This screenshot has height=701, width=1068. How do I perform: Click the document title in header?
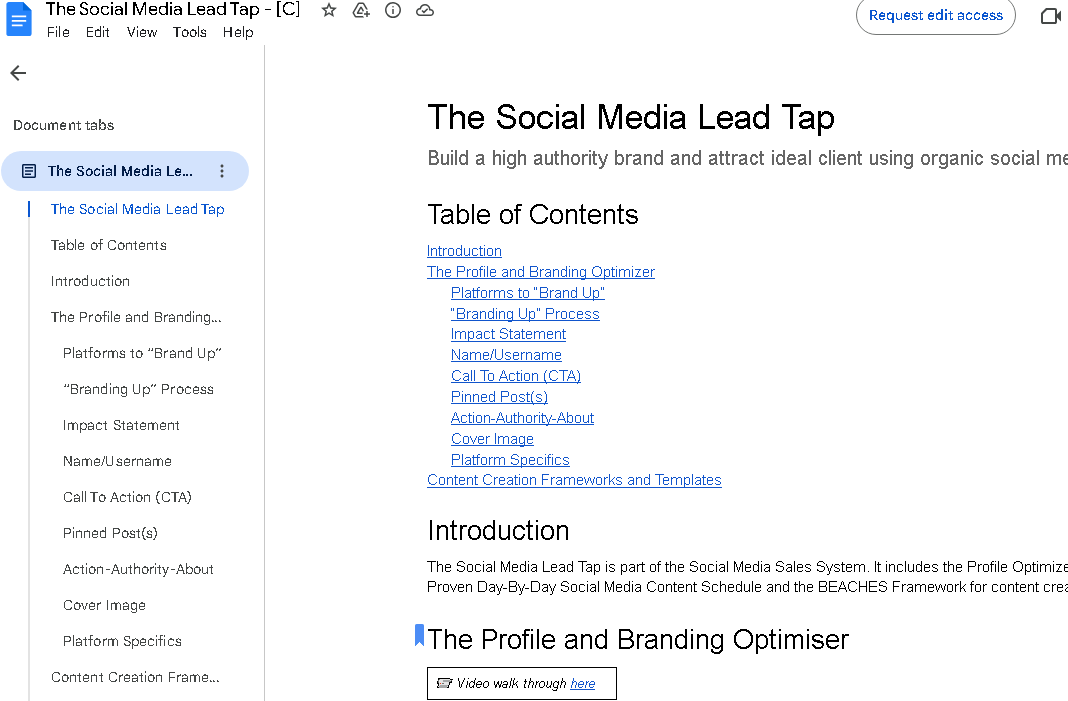[173, 10]
